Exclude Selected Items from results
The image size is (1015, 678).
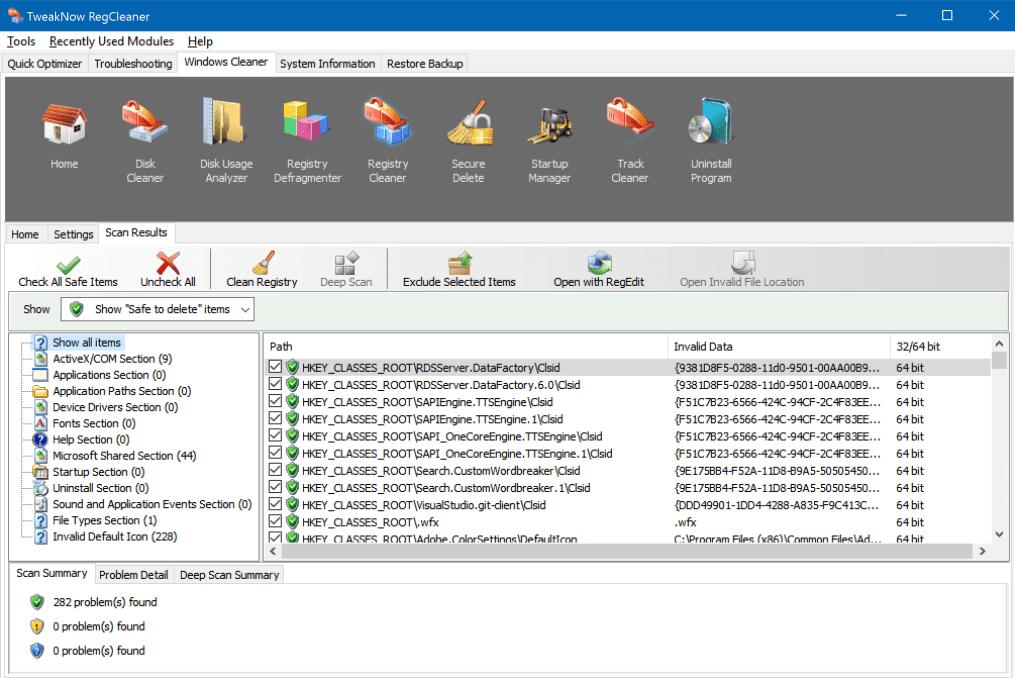click(x=459, y=269)
